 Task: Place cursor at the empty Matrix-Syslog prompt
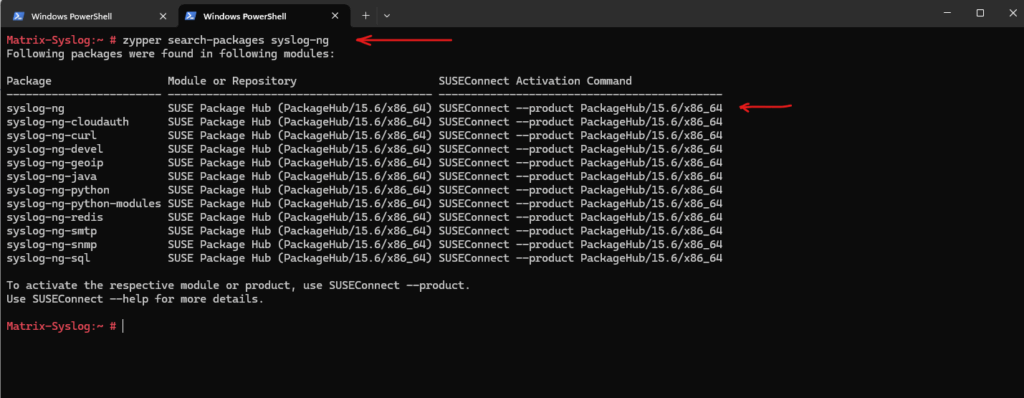pyautogui.click(x=123, y=325)
